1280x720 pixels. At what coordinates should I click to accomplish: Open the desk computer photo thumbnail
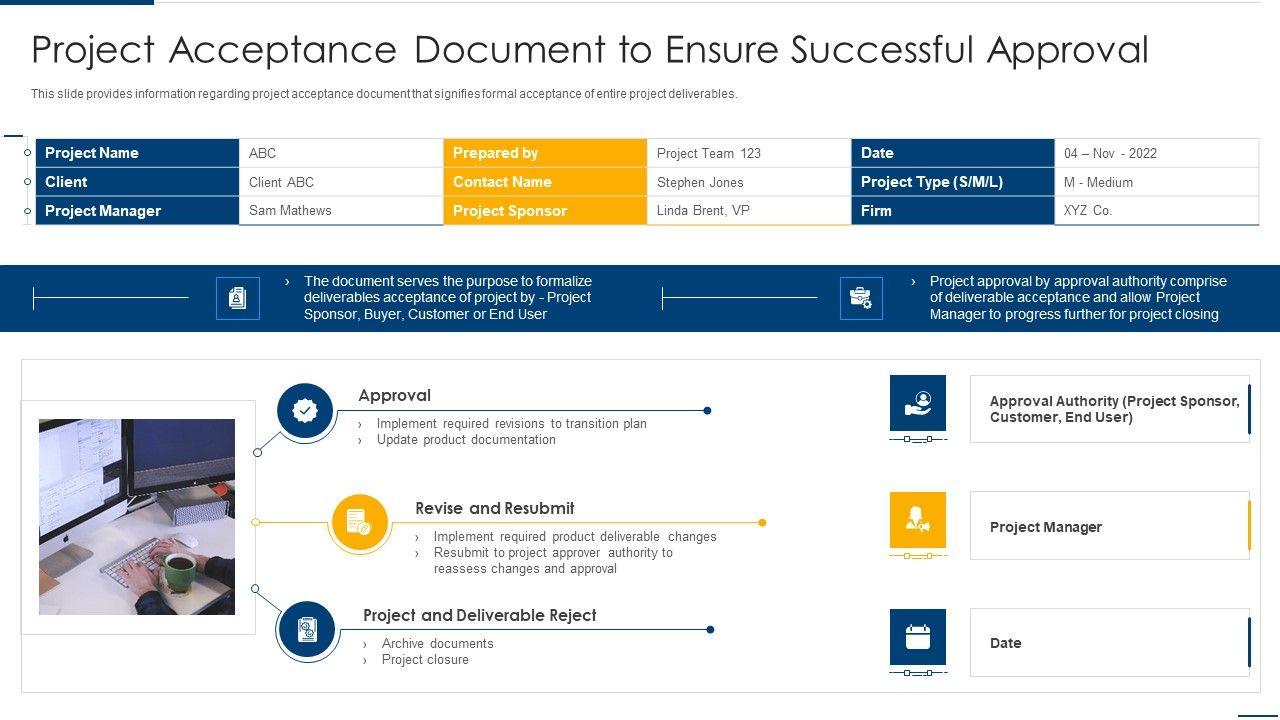pos(137,517)
